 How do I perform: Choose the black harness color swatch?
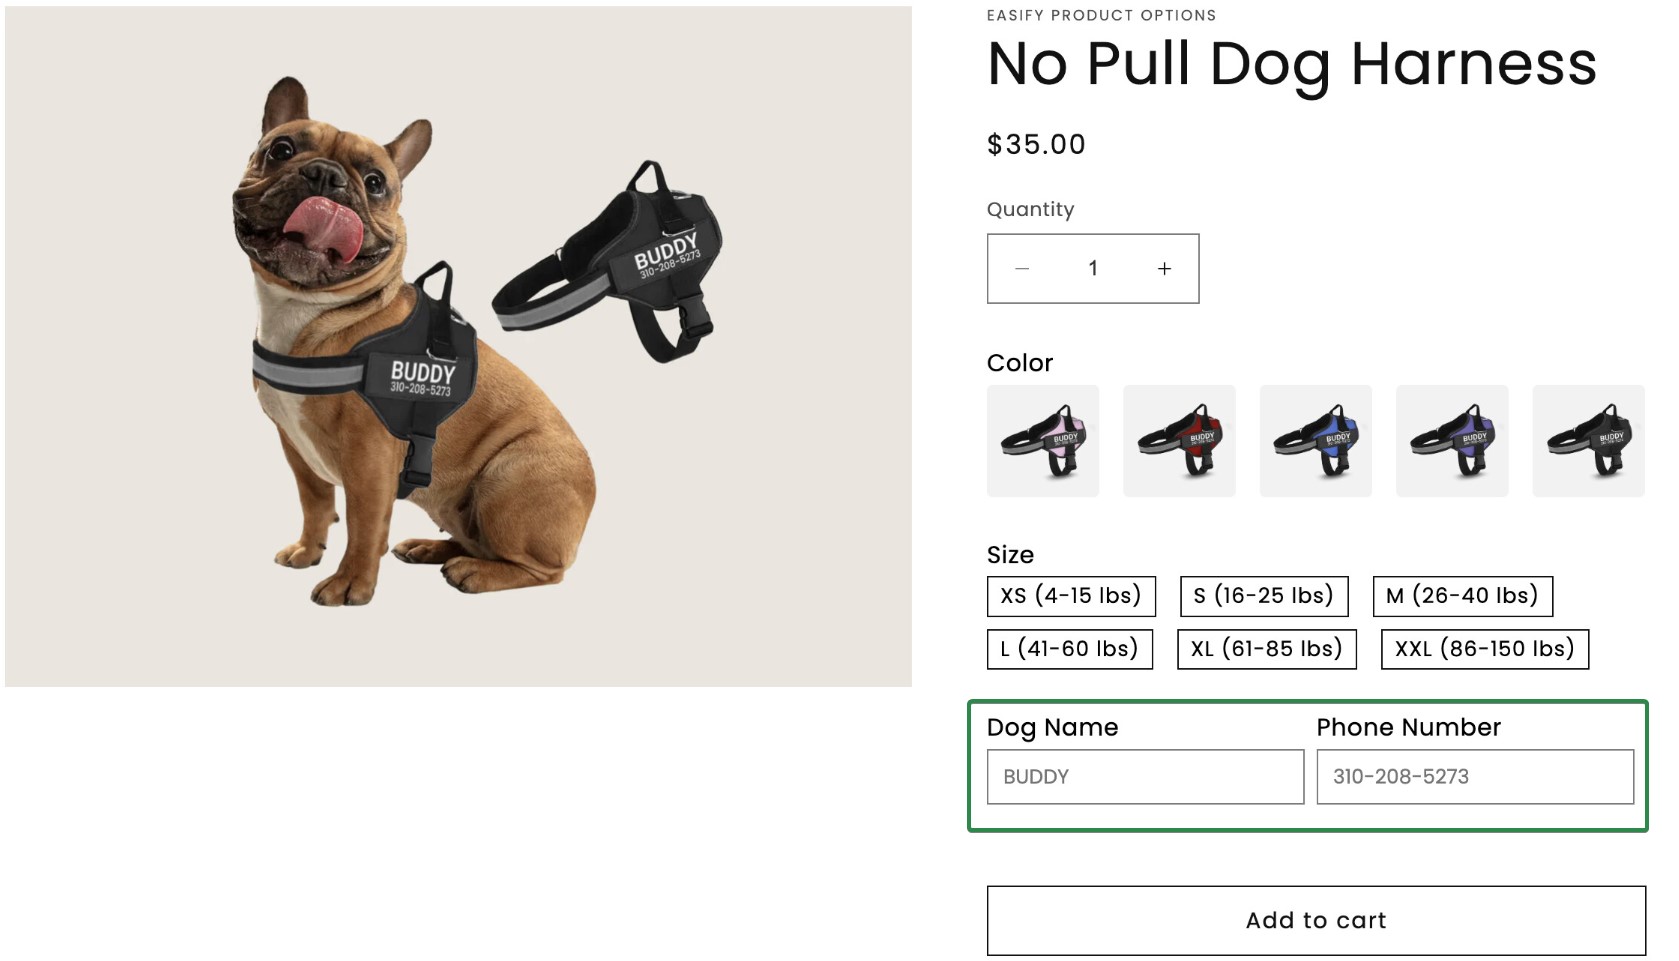tap(1588, 440)
